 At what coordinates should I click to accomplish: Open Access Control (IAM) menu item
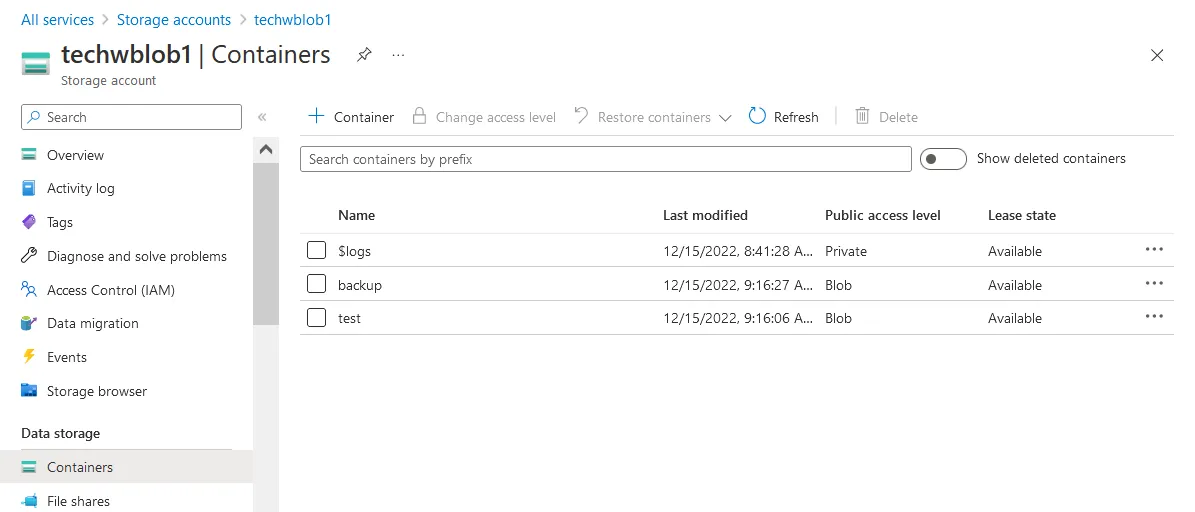click(110, 290)
